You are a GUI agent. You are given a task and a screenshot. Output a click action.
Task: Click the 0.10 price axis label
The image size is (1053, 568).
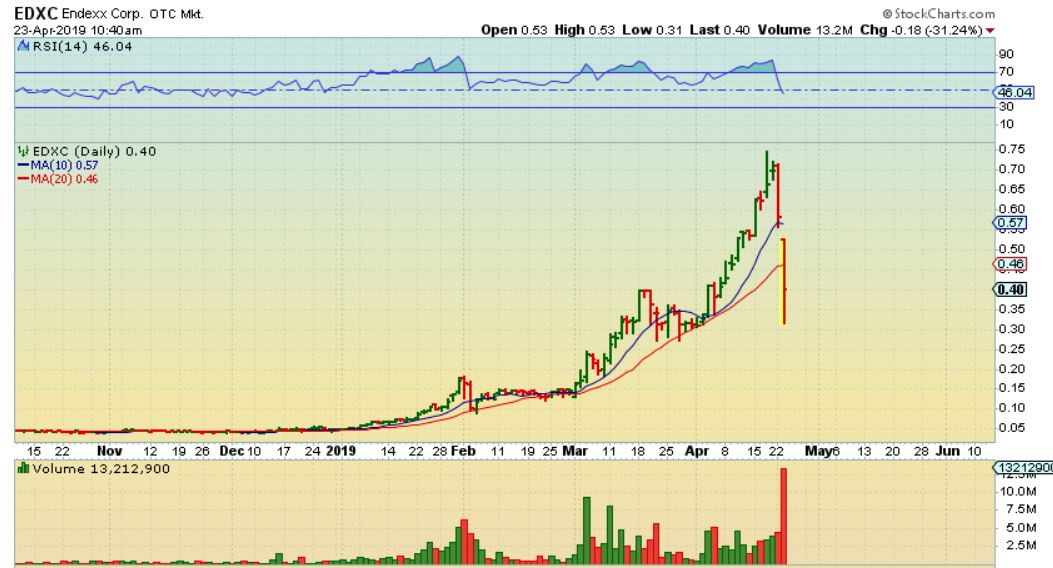coord(1011,408)
